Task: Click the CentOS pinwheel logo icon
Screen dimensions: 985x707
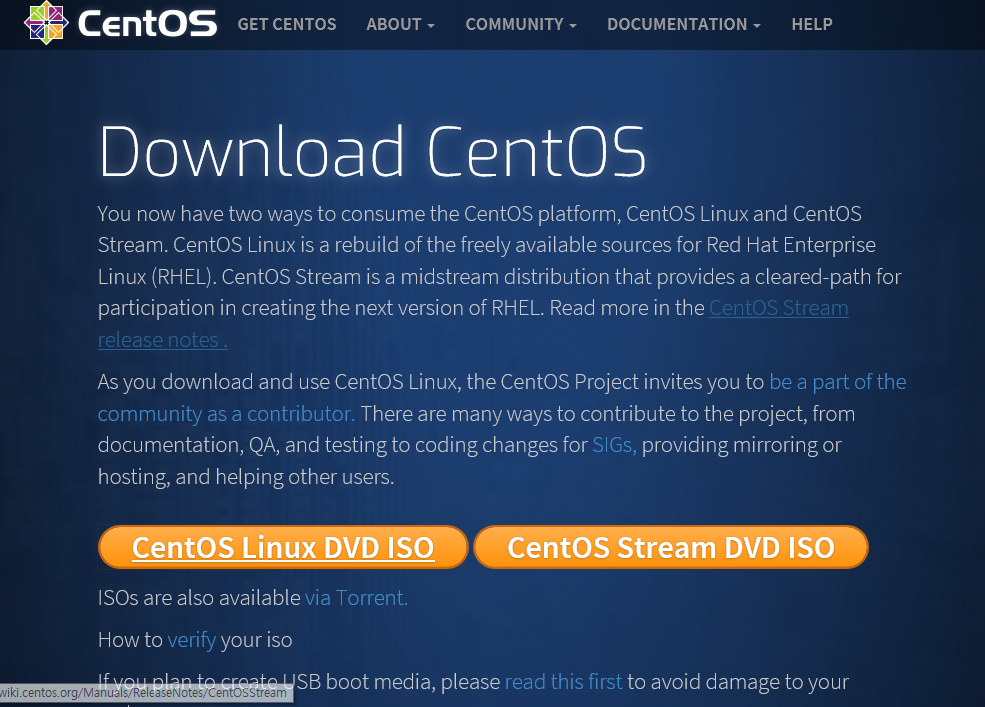Action: [46, 23]
